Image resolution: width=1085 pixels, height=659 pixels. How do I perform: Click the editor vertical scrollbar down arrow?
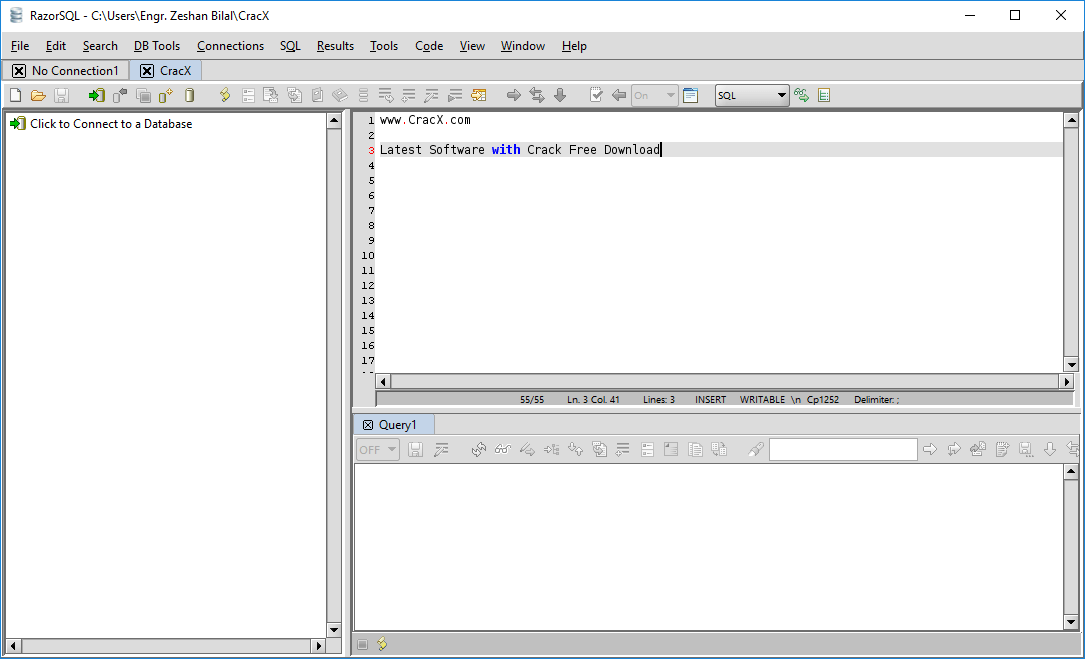(x=1071, y=365)
